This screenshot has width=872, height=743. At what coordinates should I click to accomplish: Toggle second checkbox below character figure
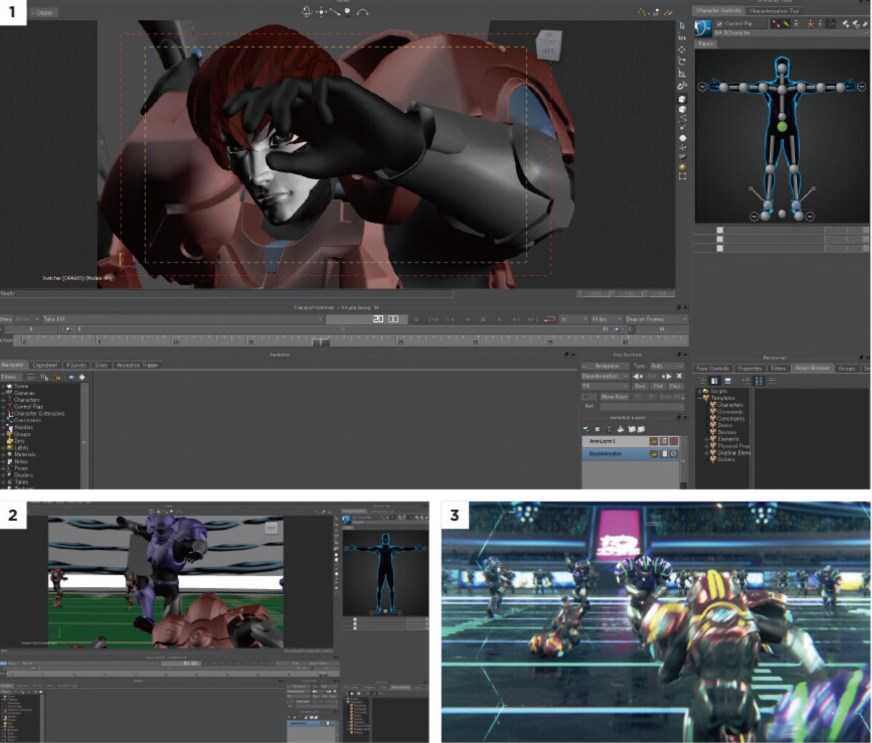coord(720,239)
